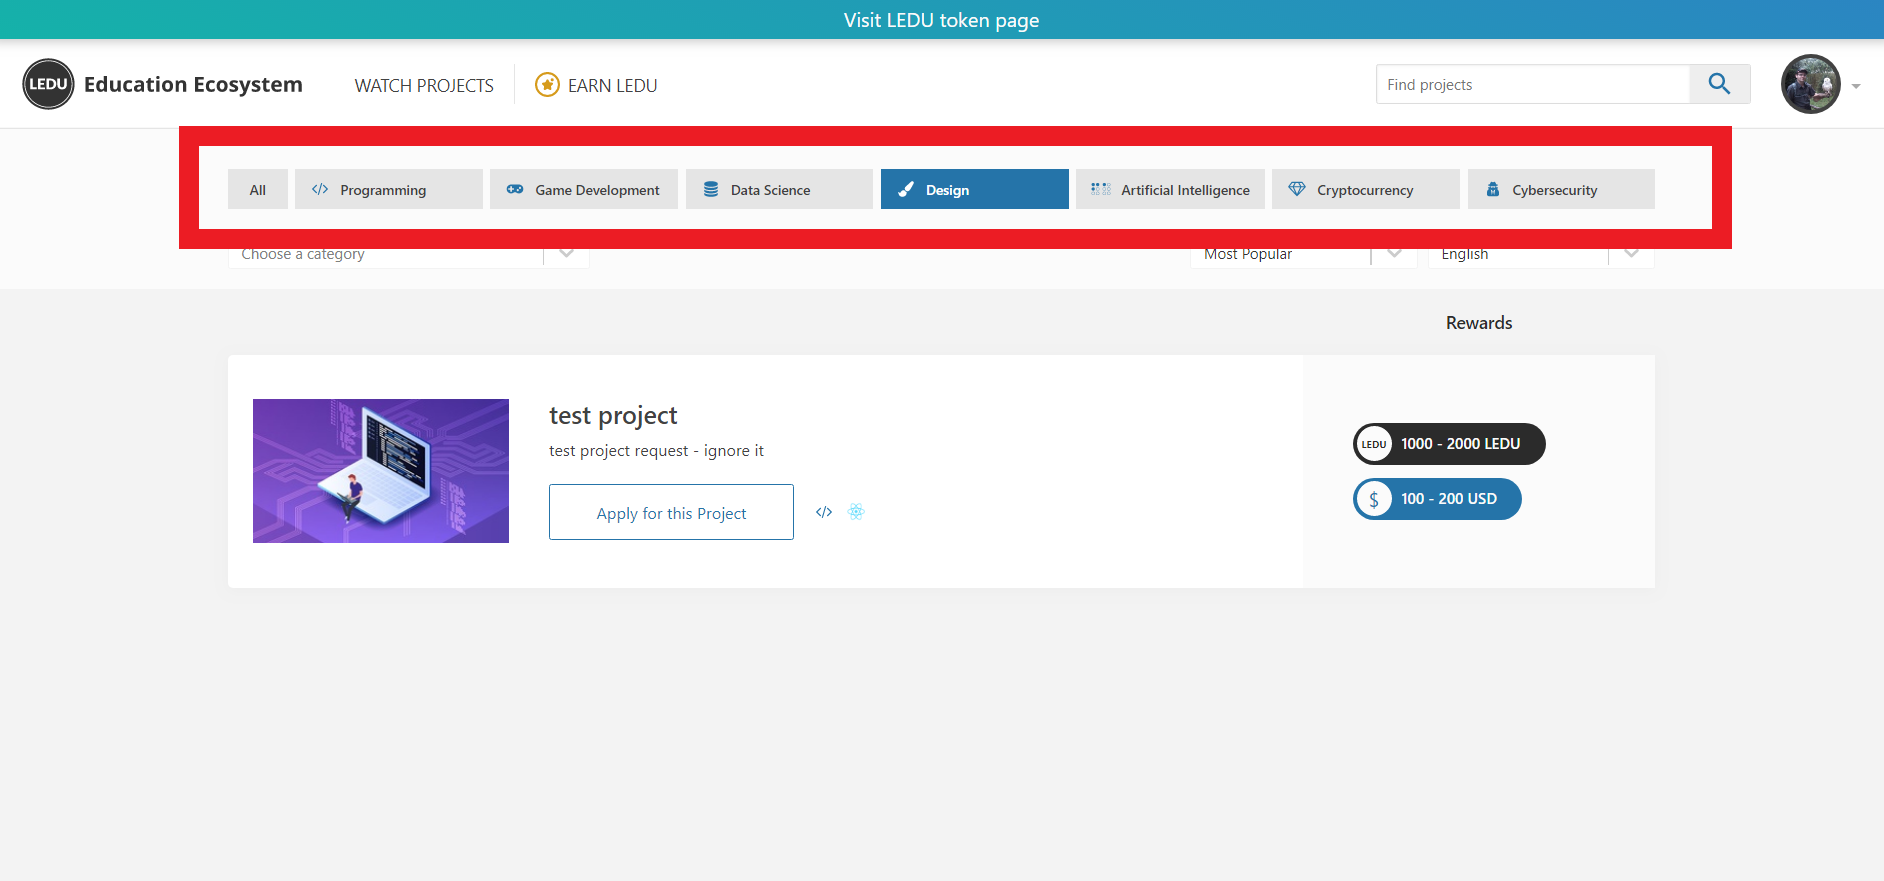This screenshot has height=881, width=1884.
Task: Click the LEDU coin icon in reward badge
Action: 1374,444
